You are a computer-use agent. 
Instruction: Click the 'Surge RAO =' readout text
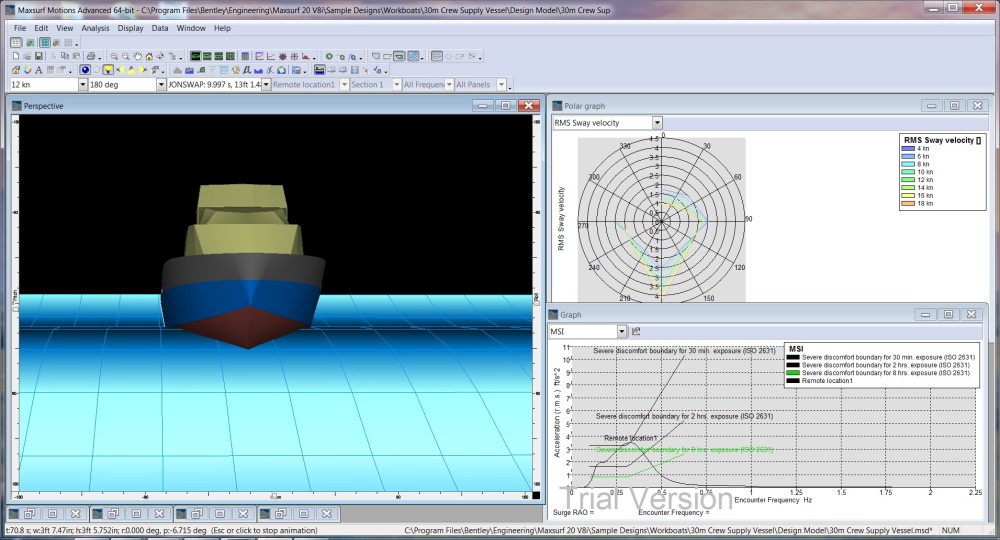[x=573, y=513]
